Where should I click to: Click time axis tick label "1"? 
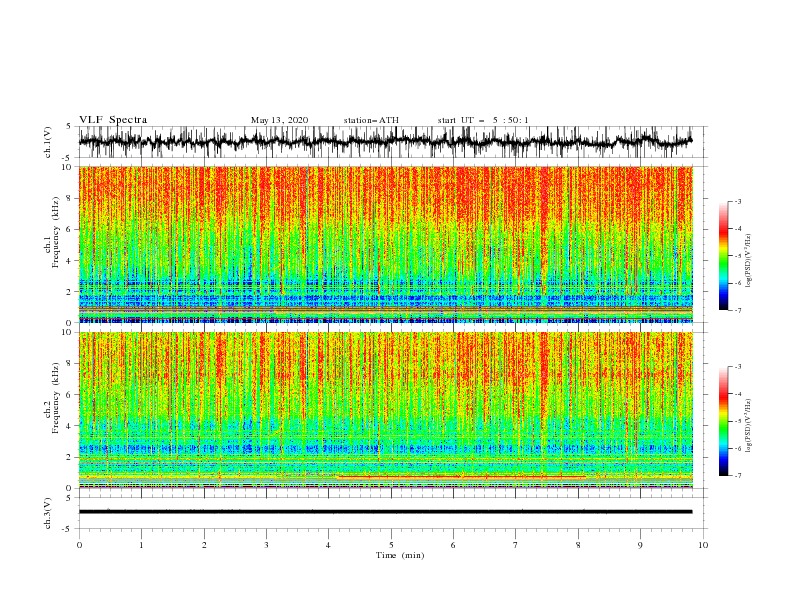(x=141, y=545)
